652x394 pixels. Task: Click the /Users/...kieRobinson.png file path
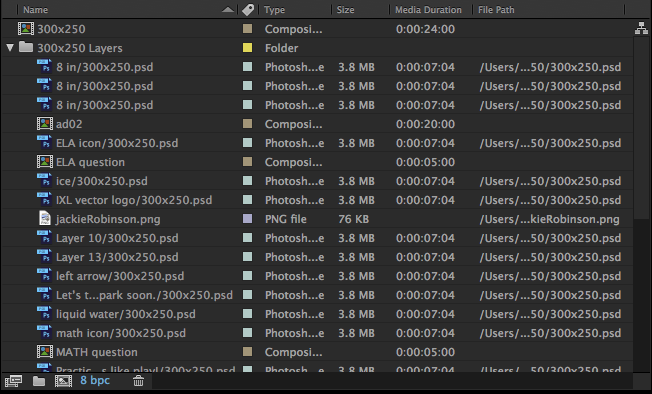pyautogui.click(x=550, y=219)
